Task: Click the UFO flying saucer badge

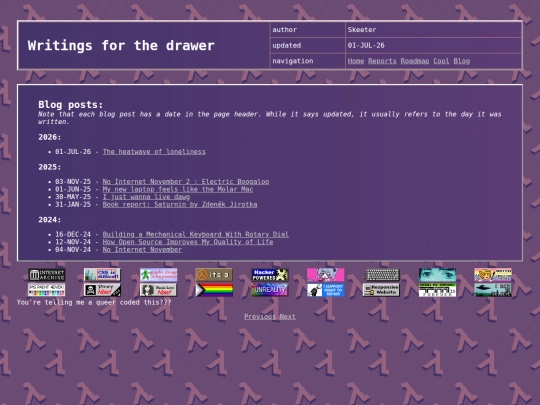Action: tap(493, 290)
